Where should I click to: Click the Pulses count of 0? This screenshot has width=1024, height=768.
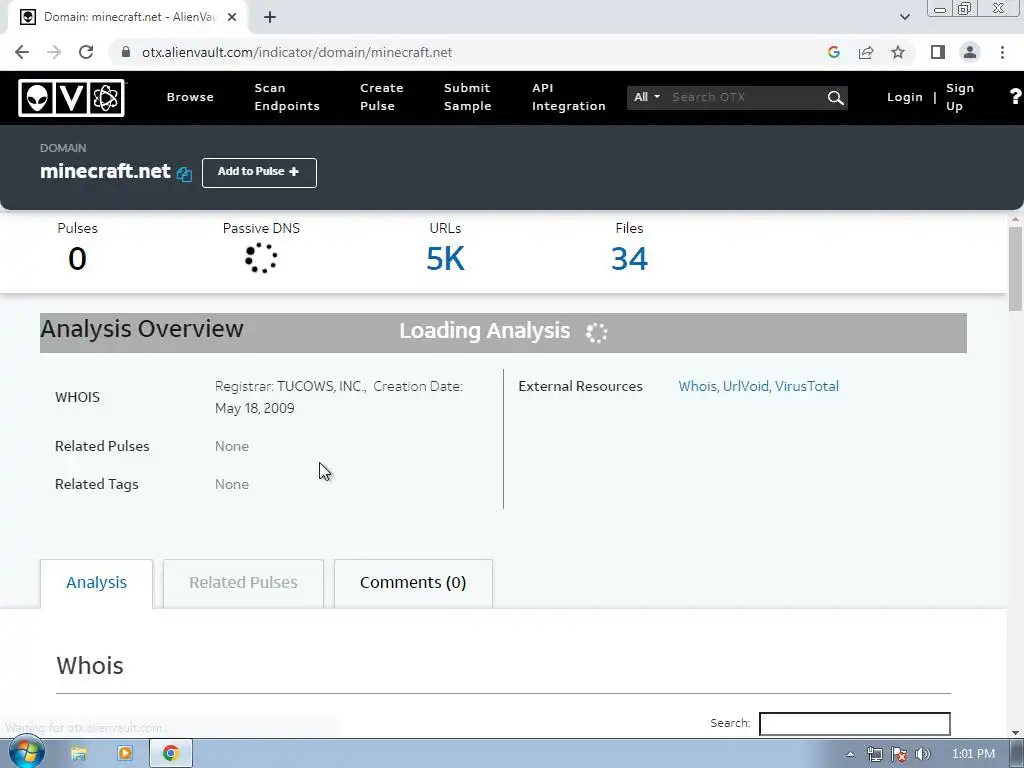click(77, 259)
